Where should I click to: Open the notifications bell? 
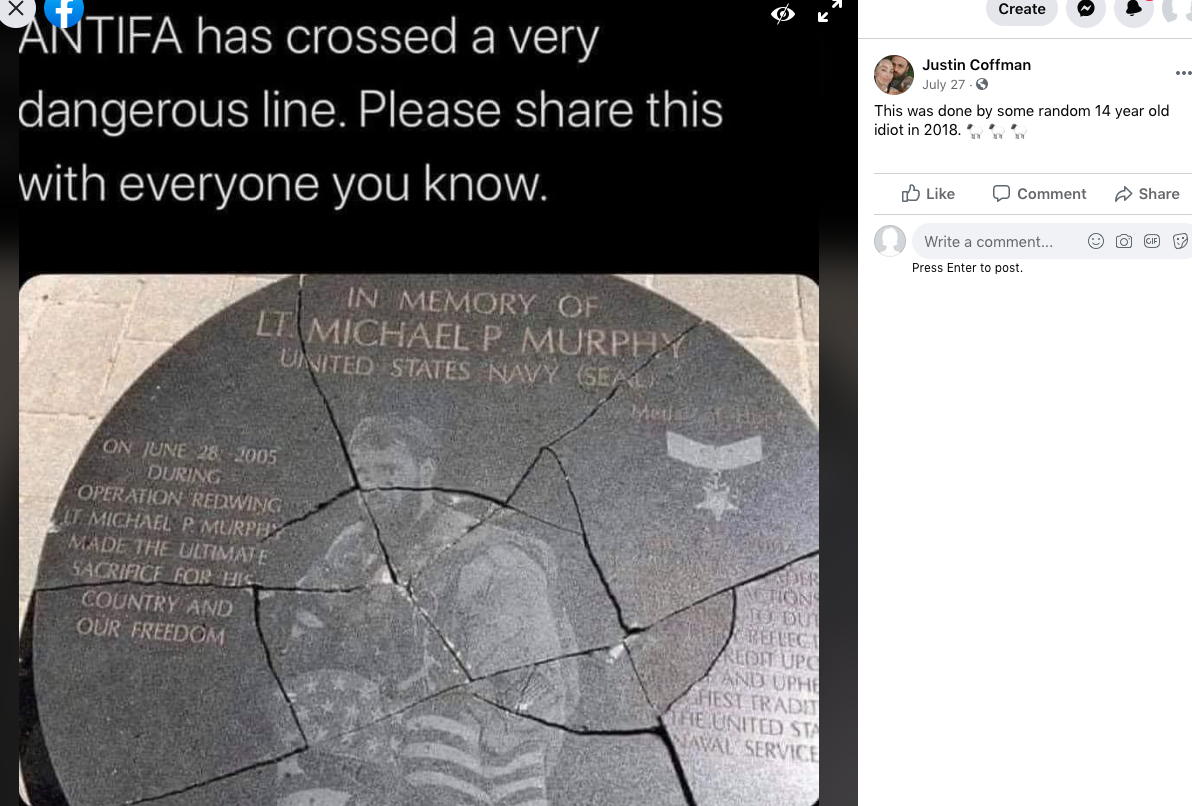pos(1133,10)
